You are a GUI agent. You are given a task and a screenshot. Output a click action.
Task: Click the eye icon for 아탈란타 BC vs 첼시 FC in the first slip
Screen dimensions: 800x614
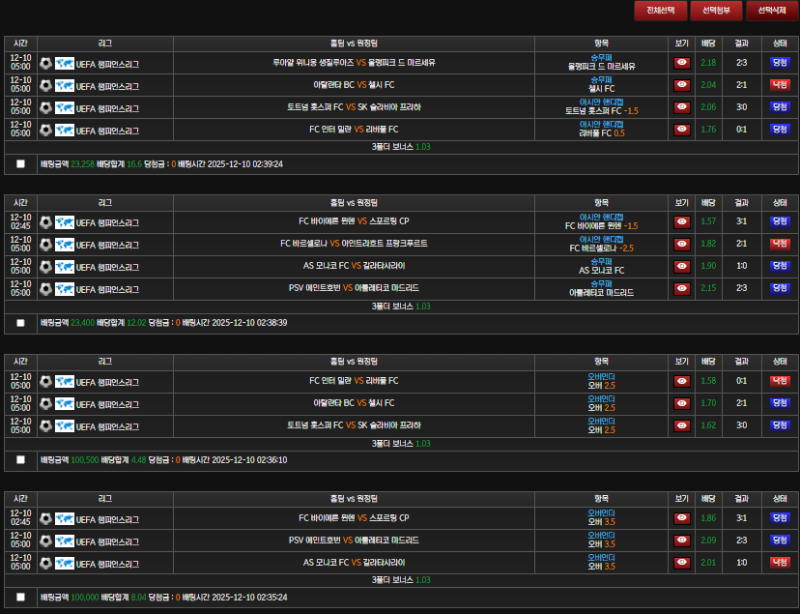point(682,85)
